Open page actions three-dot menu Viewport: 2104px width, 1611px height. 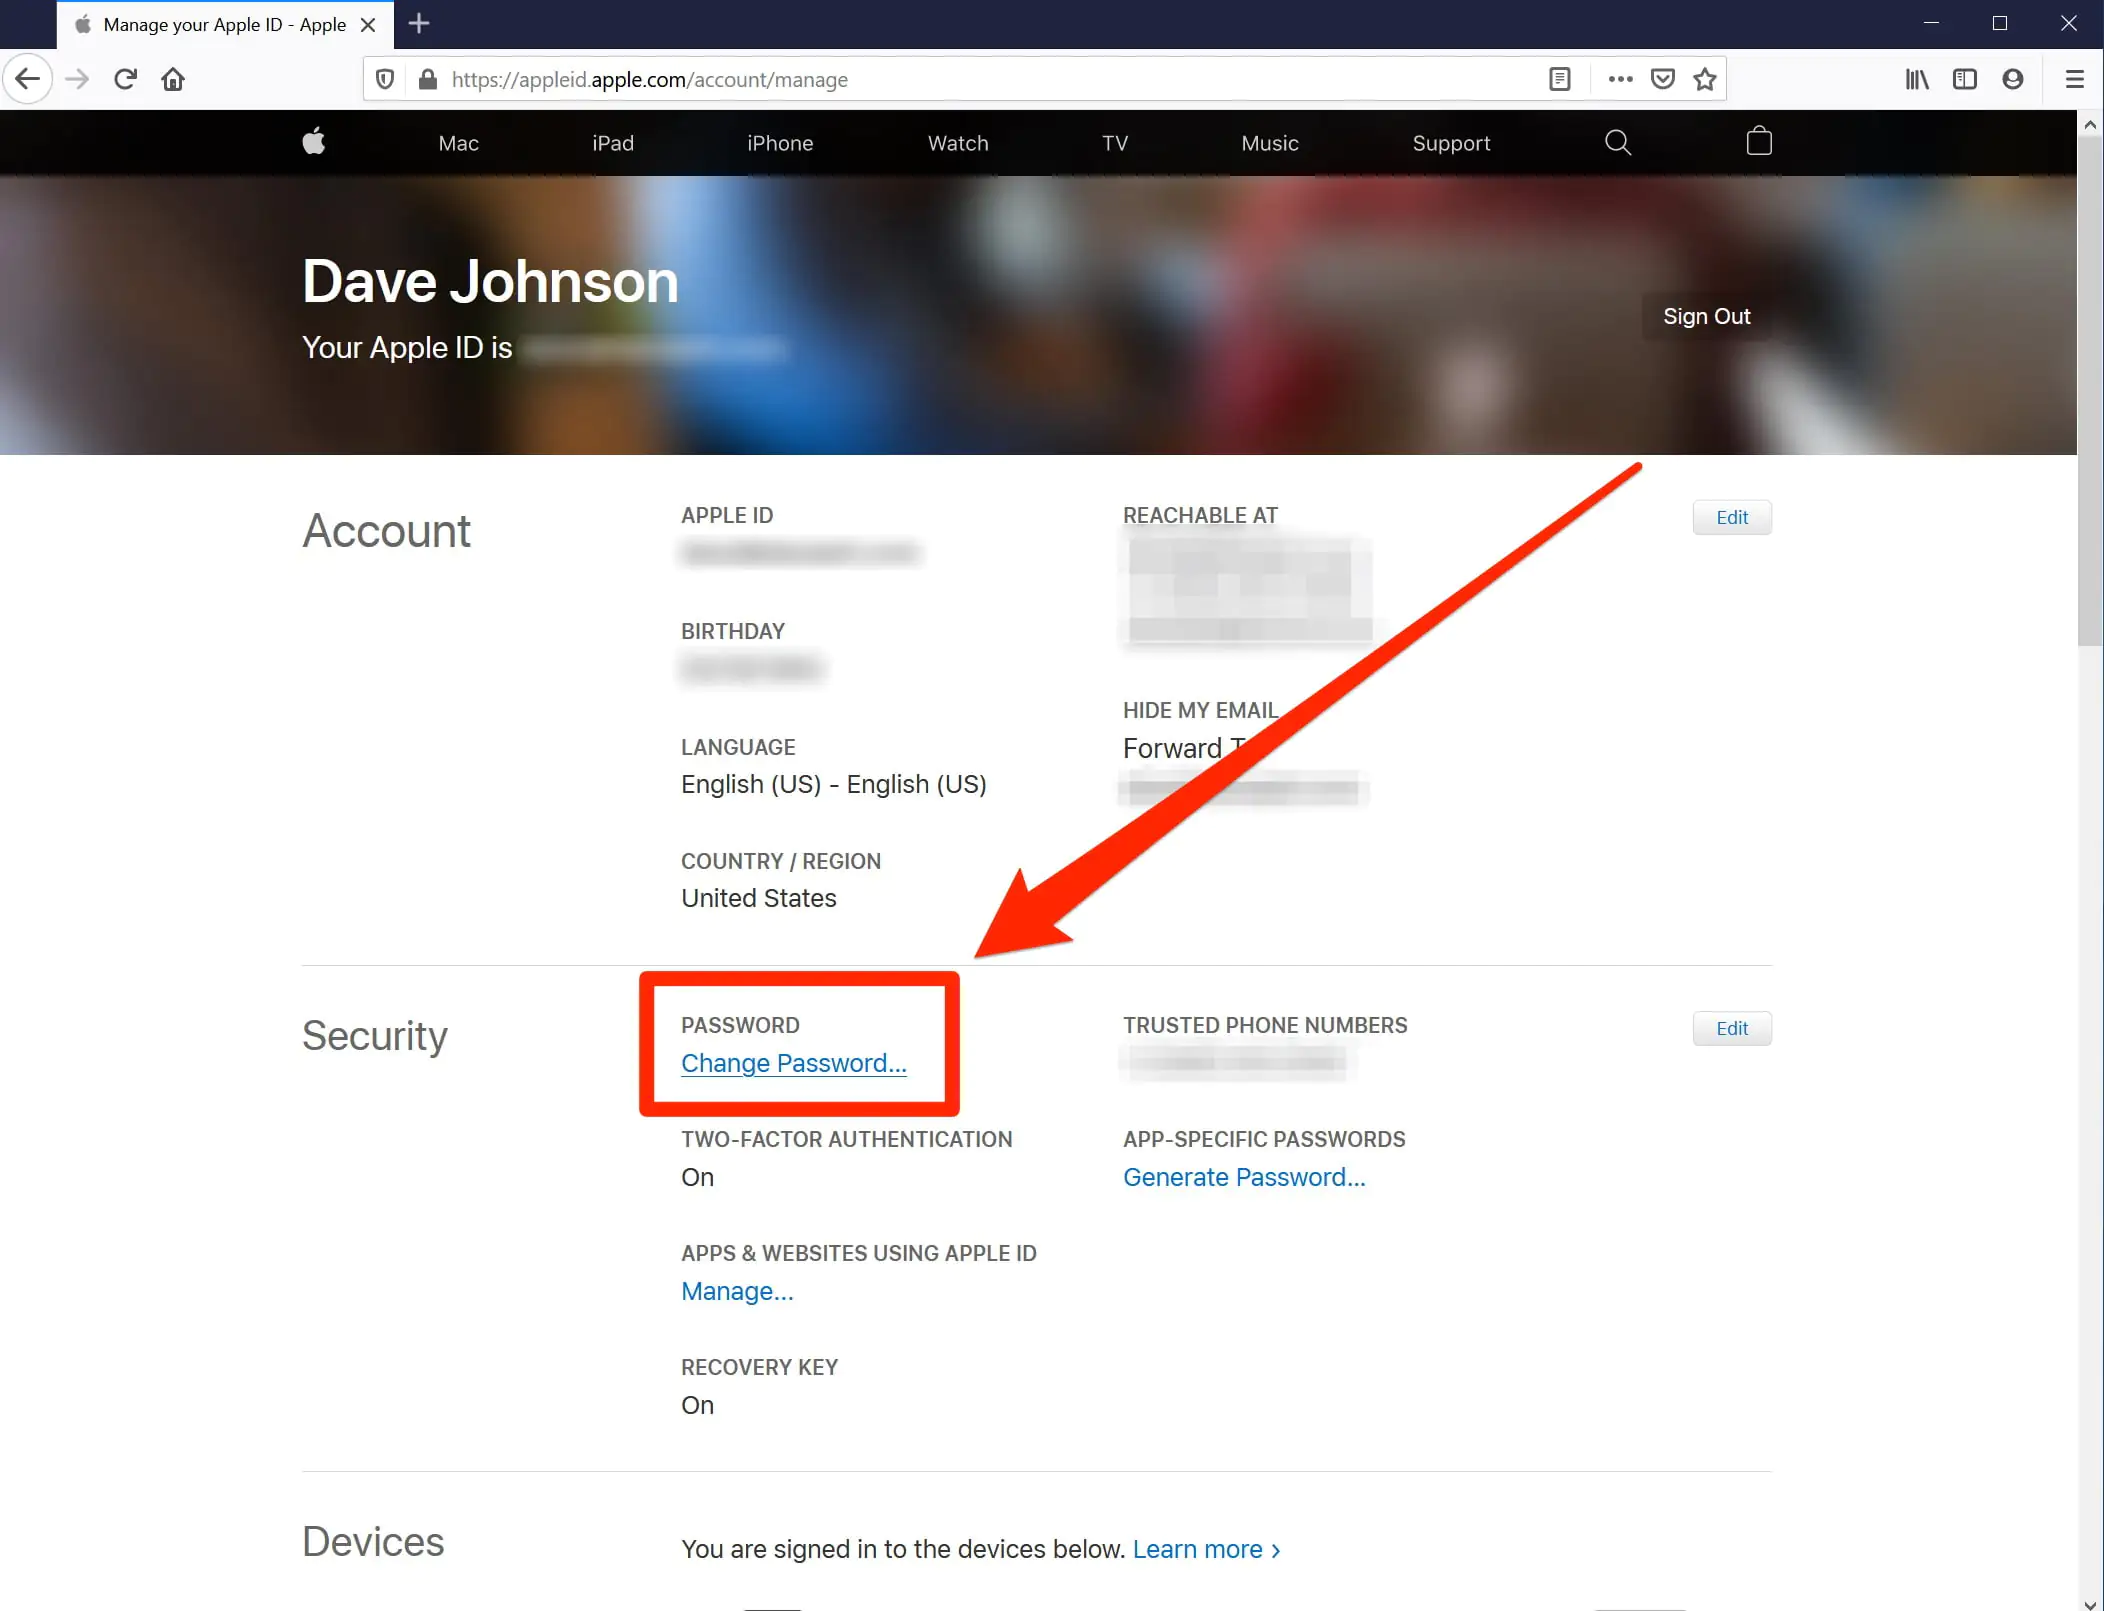1620,79
